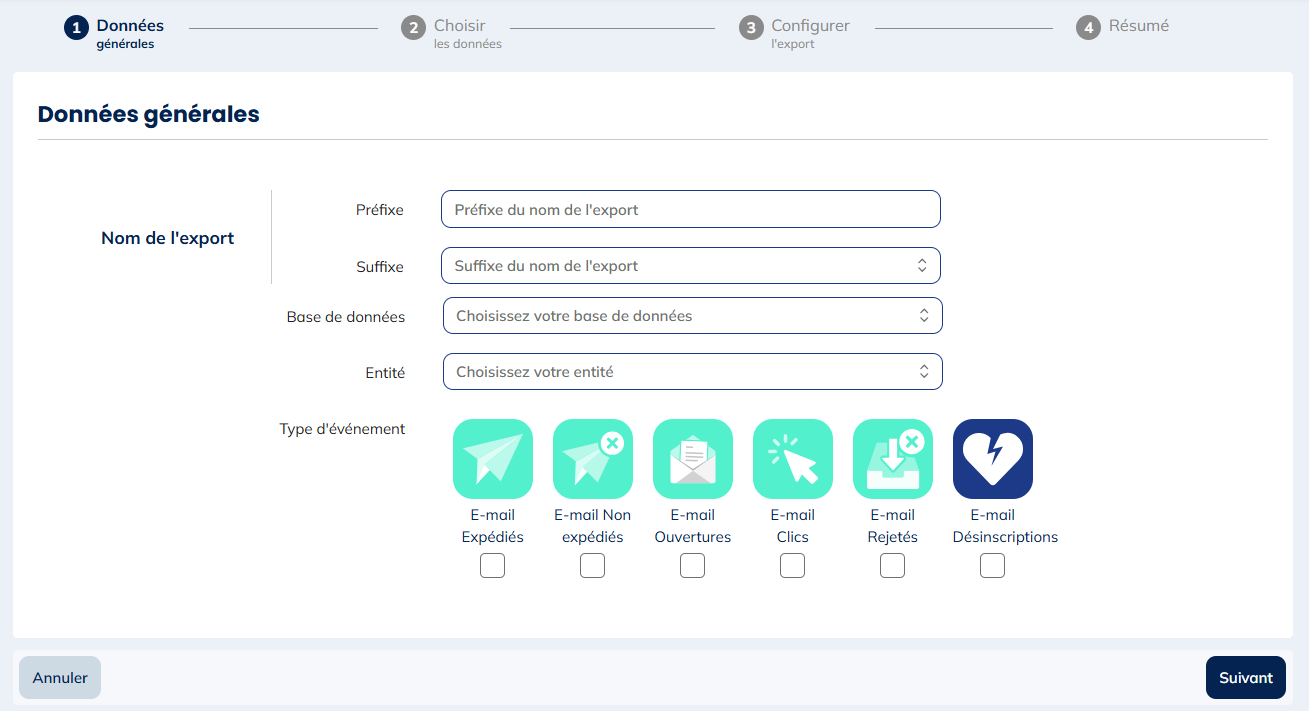Screen dimensions: 1309x711
Task: Click the step 4 number circle
Action: tap(1088, 28)
